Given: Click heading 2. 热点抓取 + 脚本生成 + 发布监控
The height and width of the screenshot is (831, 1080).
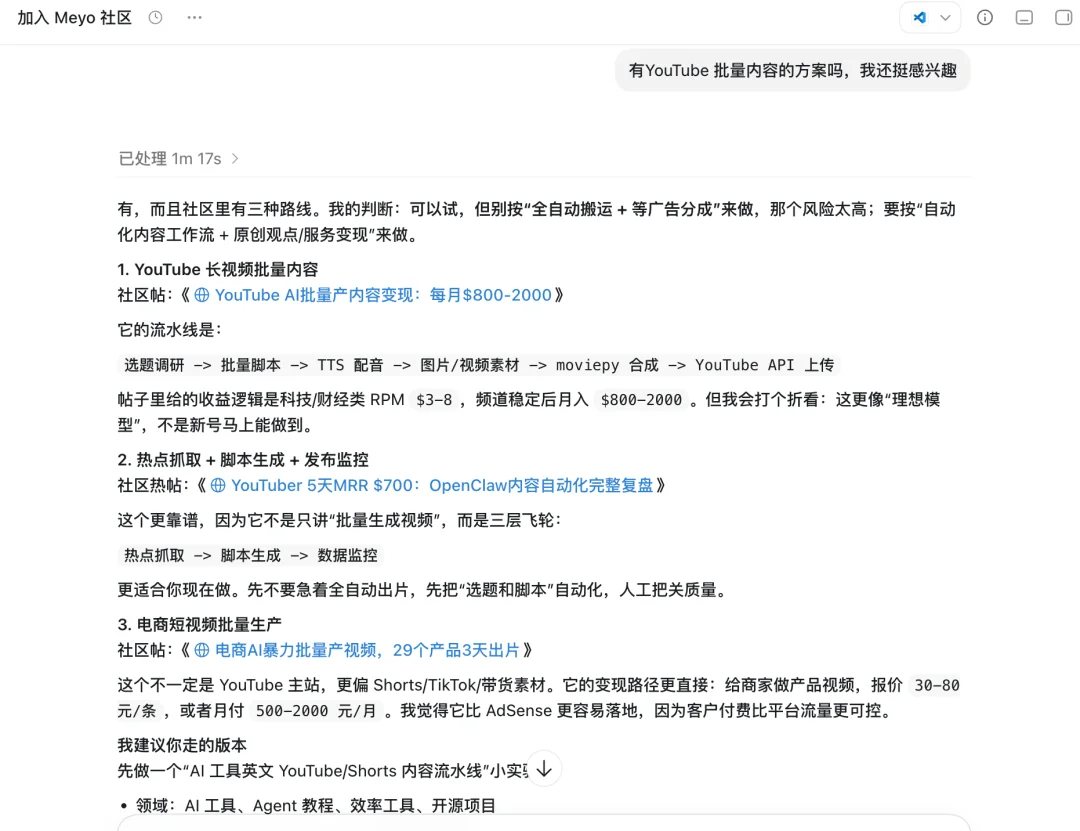Looking at the screenshot, I should [x=243, y=460].
